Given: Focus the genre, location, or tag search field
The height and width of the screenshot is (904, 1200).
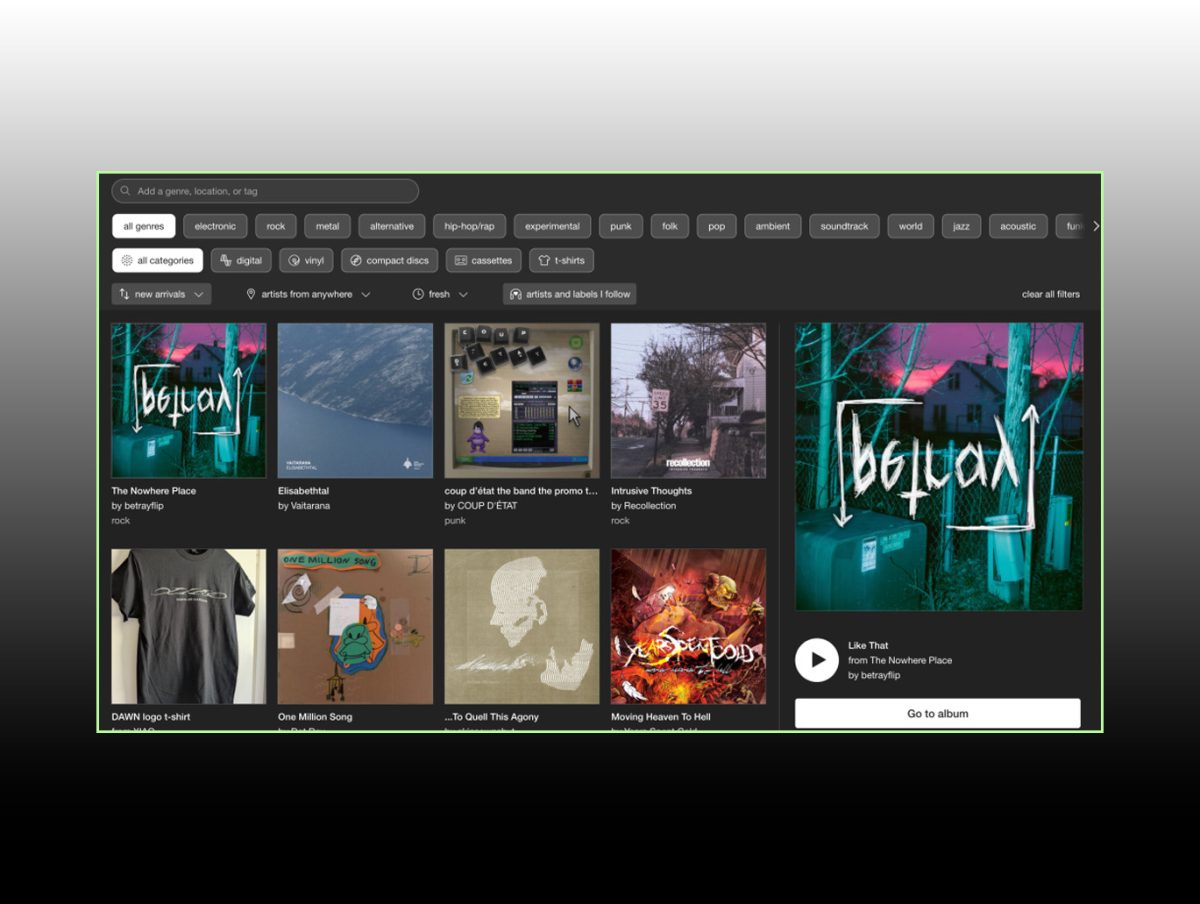Looking at the screenshot, I should 265,191.
